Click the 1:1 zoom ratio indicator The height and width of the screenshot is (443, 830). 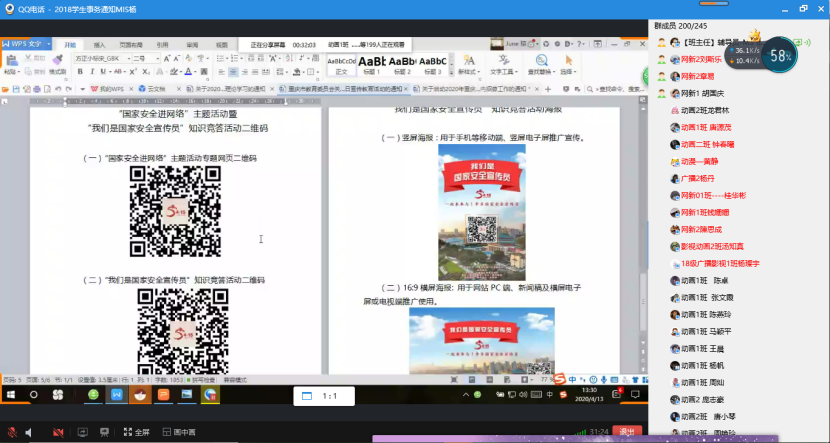click(x=328, y=396)
